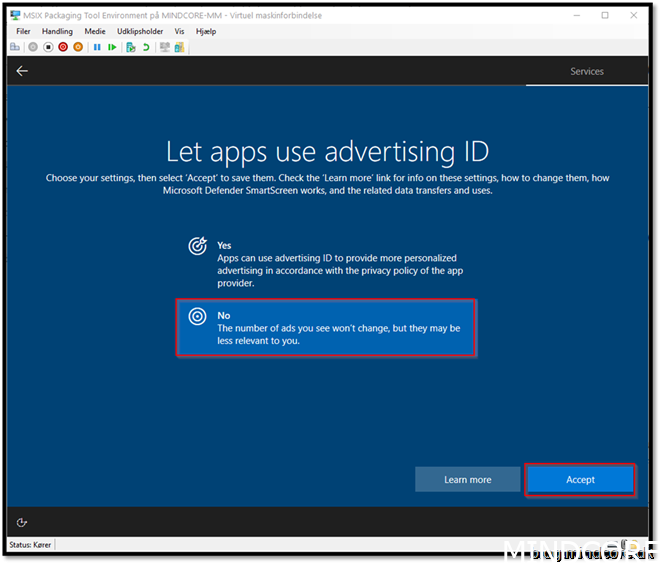Click the green Reset toolbar icon
Screen dimensions: 661x564
112,47
